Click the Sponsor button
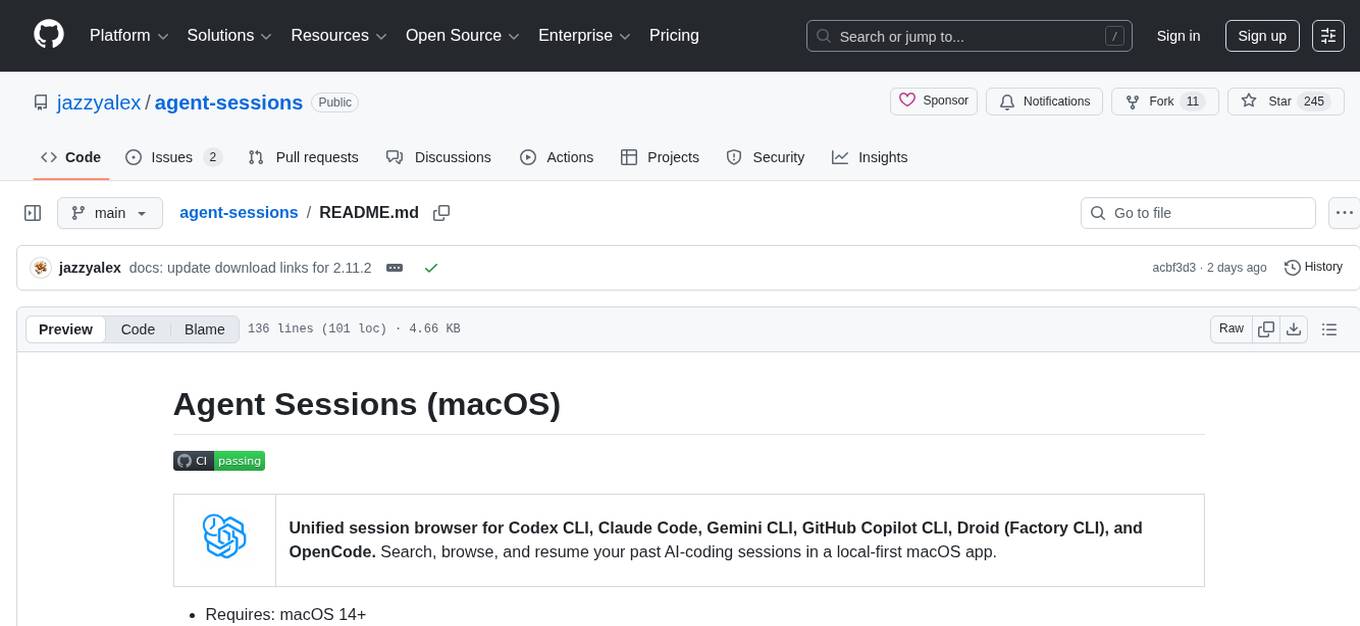1360x626 pixels. coord(934,101)
